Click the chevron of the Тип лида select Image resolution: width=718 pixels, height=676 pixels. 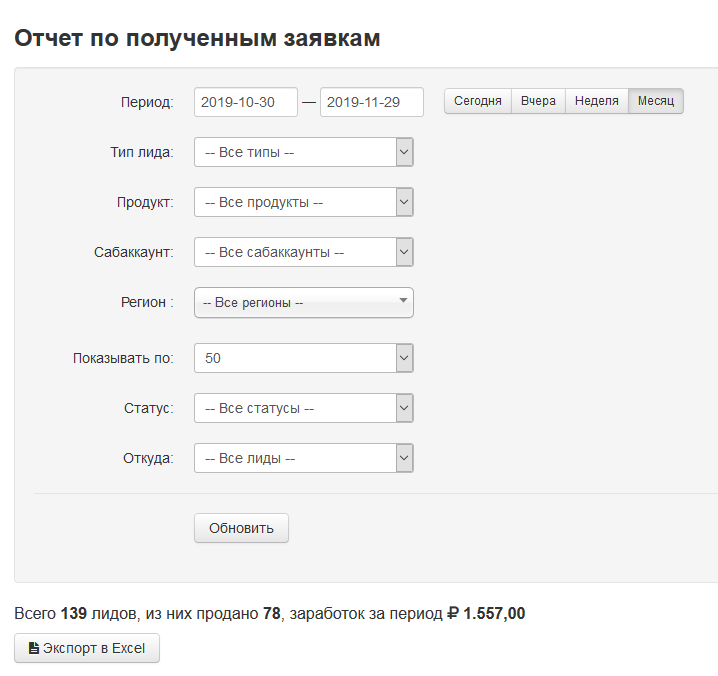[x=404, y=152]
